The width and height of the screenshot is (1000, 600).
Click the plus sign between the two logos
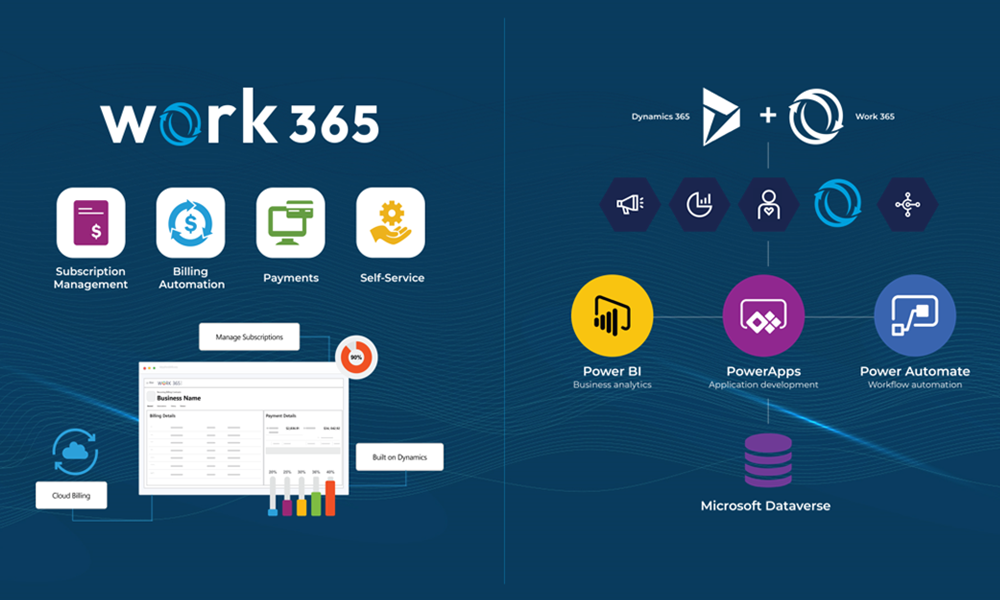pyautogui.click(x=768, y=115)
